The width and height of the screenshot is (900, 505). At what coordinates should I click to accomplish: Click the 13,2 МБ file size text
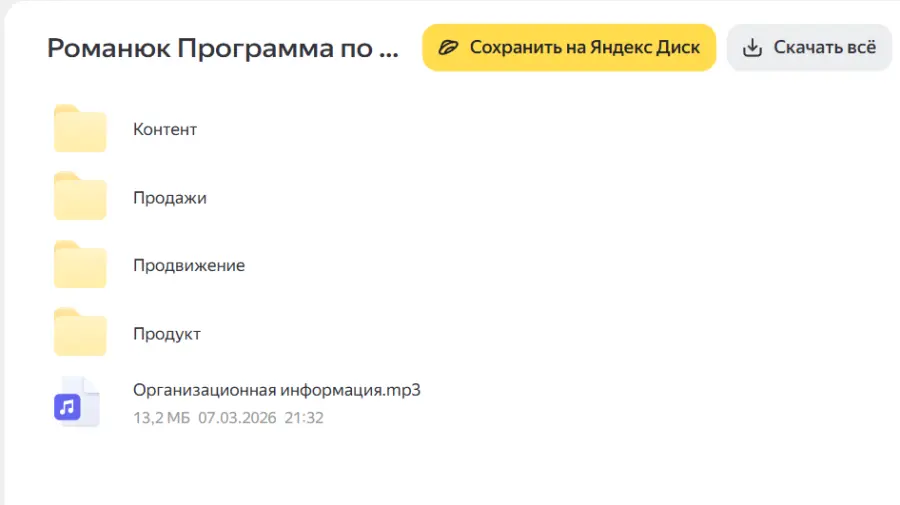(x=161, y=418)
